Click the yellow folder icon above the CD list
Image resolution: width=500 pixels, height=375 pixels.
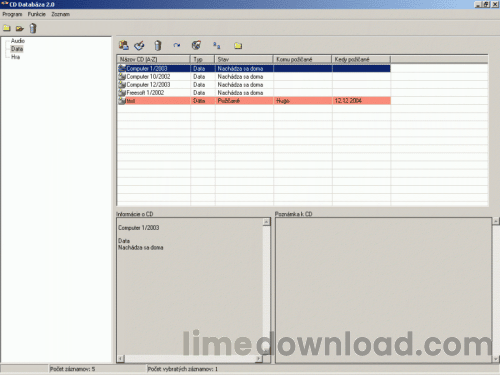(238, 46)
